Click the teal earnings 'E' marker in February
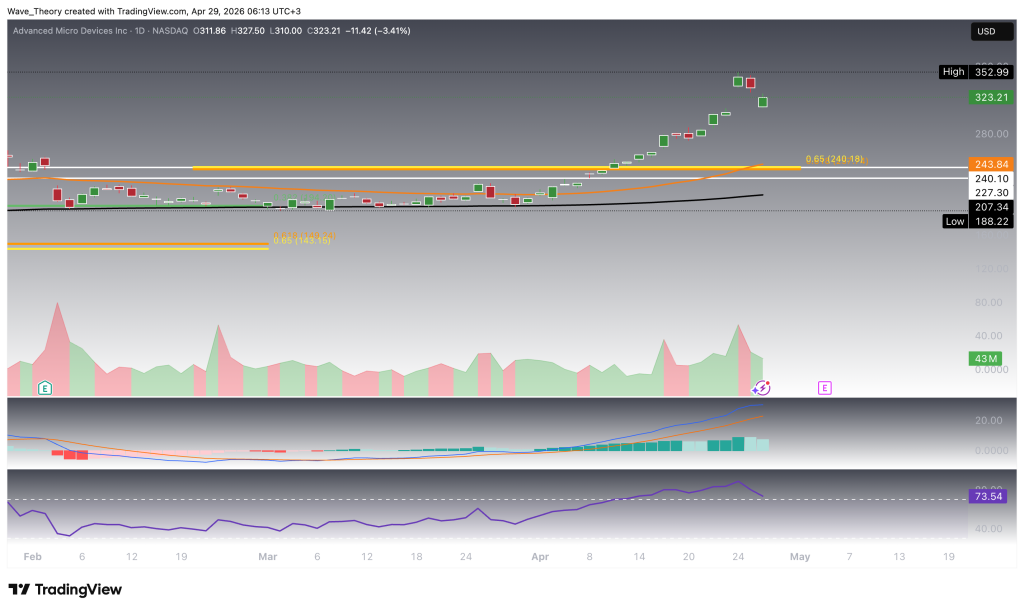 tap(44, 387)
